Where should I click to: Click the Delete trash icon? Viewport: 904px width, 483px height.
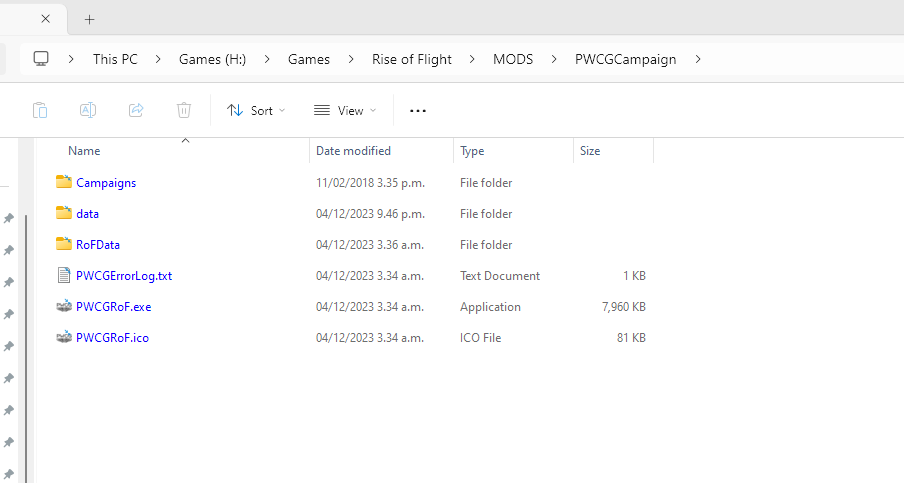pos(184,110)
